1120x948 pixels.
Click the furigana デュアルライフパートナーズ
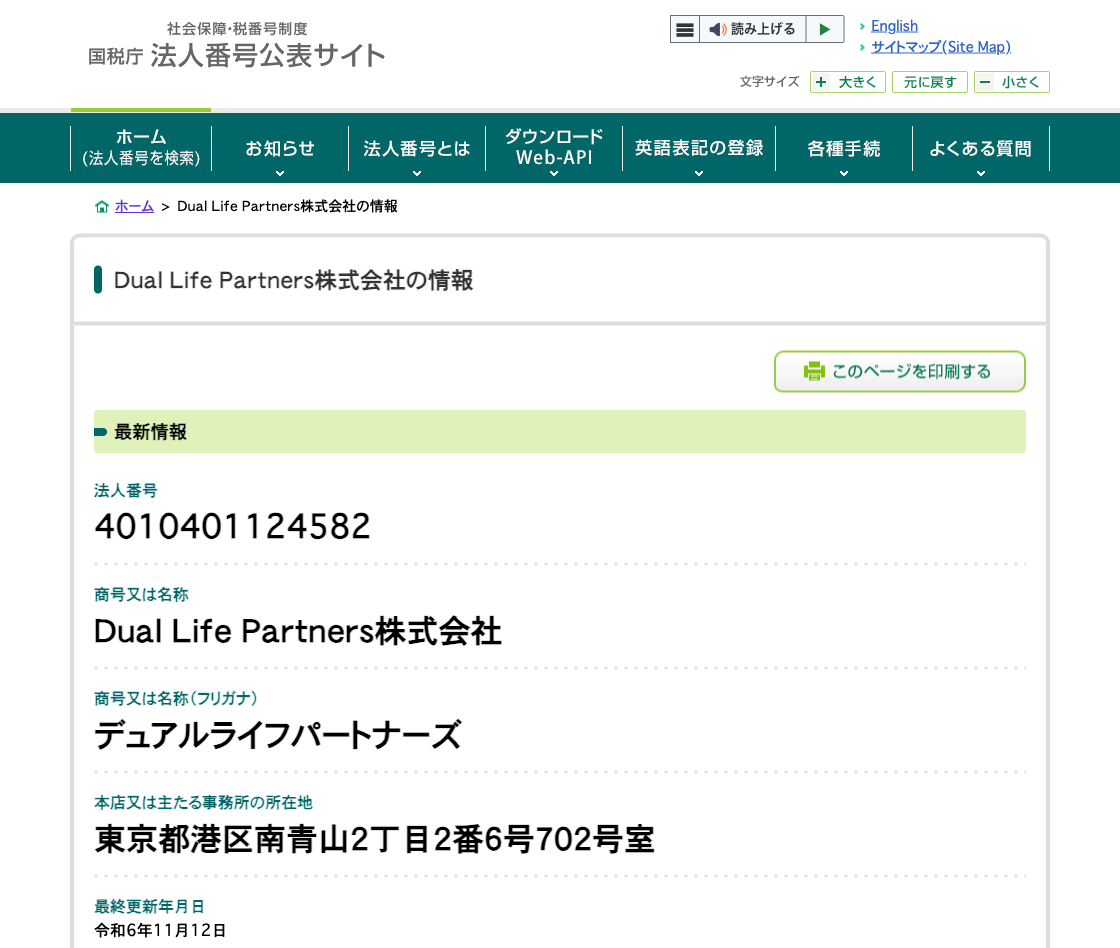click(278, 735)
